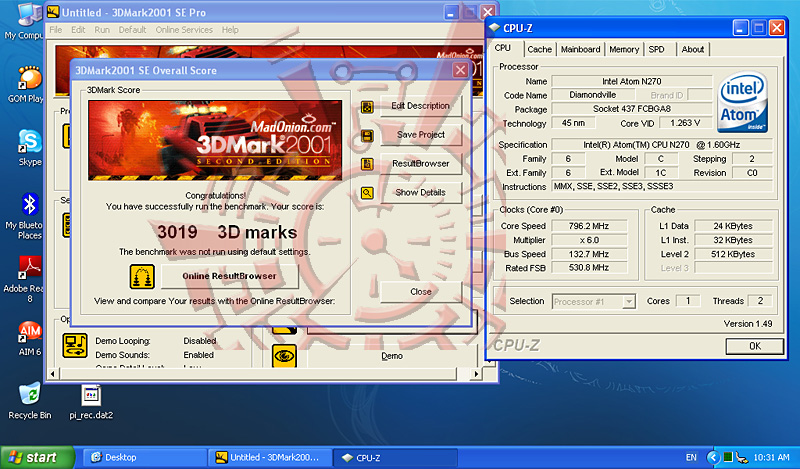Viewport: 800px width, 469px height.
Task: Switch to the Cache tab in CPU-Z
Action: [540, 50]
